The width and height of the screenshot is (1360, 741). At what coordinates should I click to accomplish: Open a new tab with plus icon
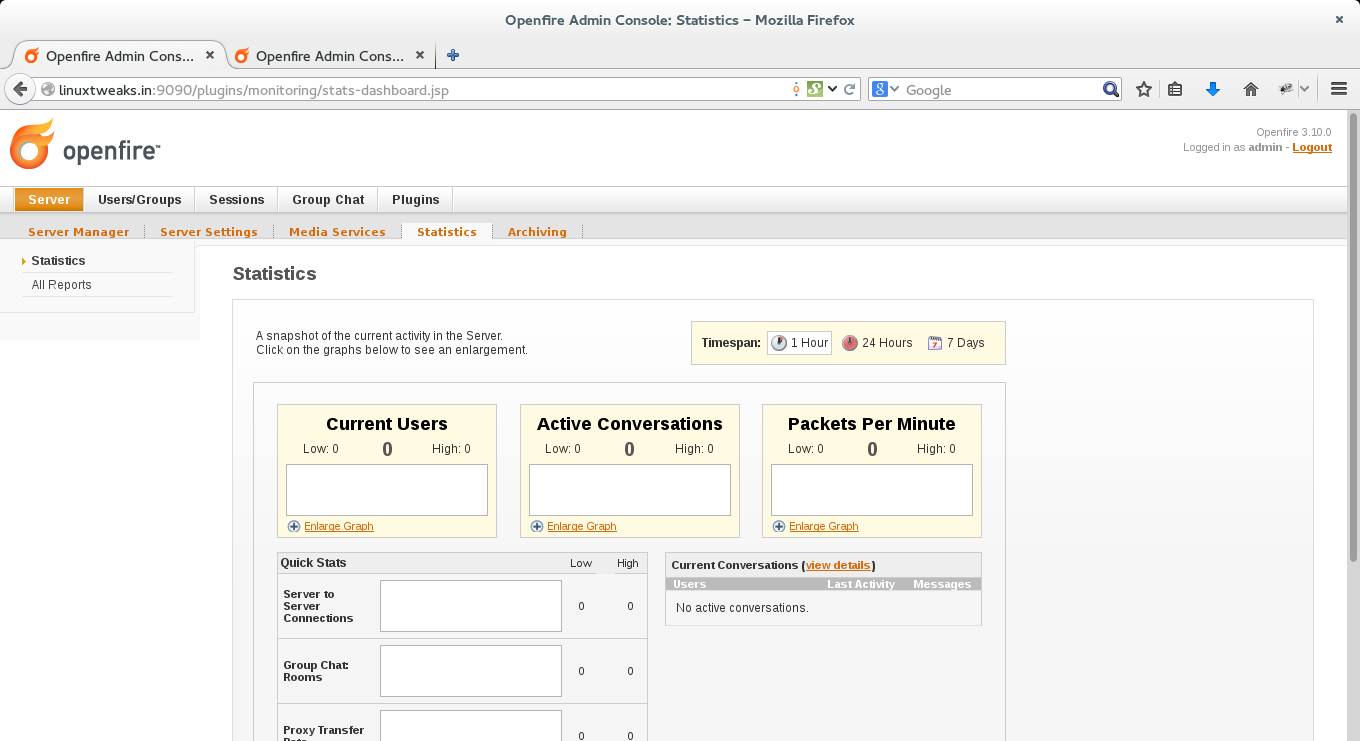[453, 56]
